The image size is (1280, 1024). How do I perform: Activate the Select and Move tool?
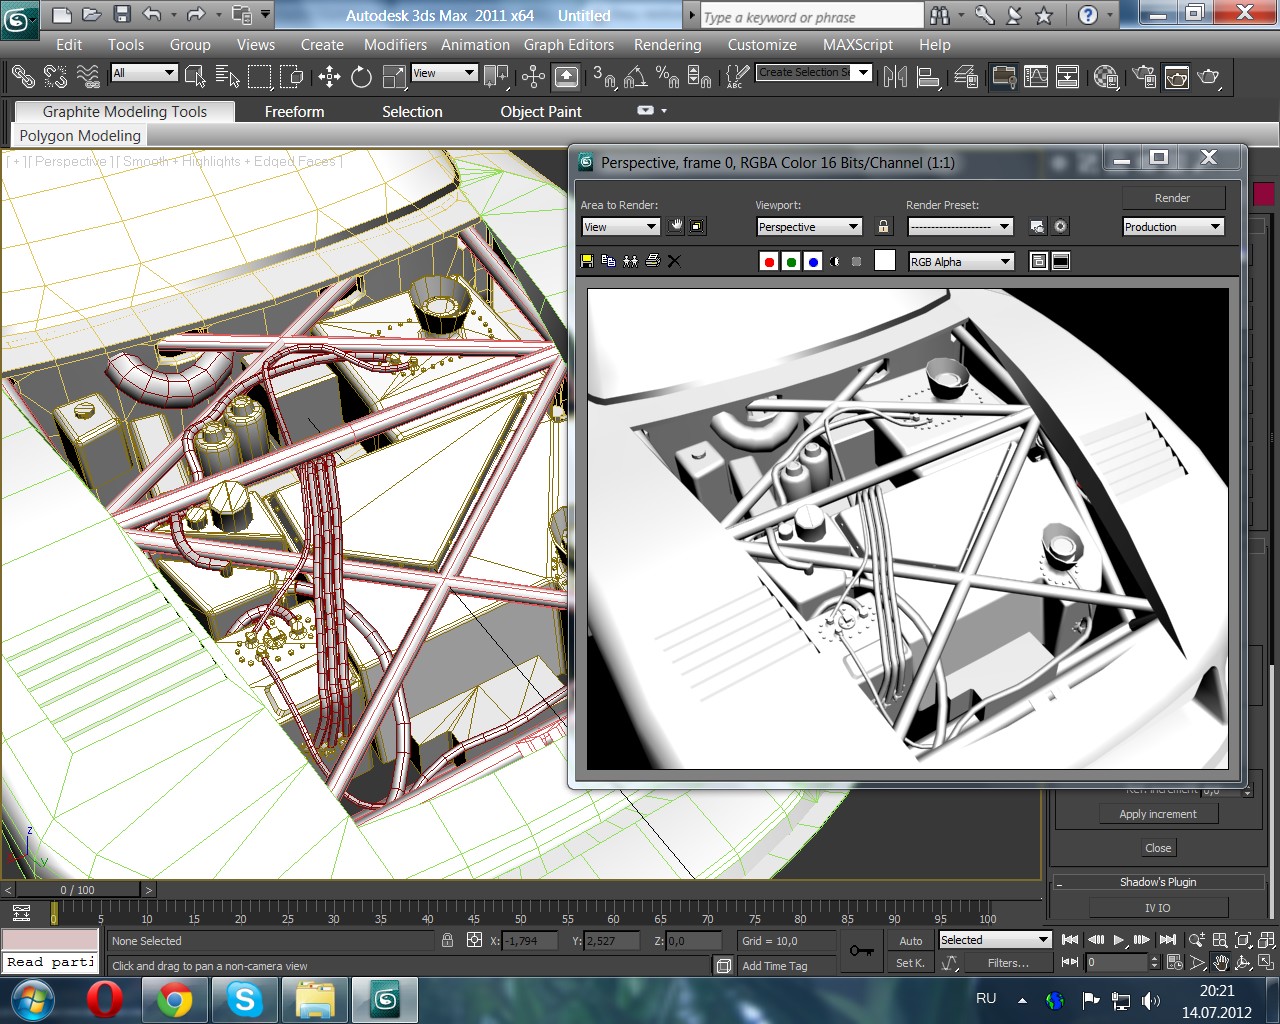[329, 76]
